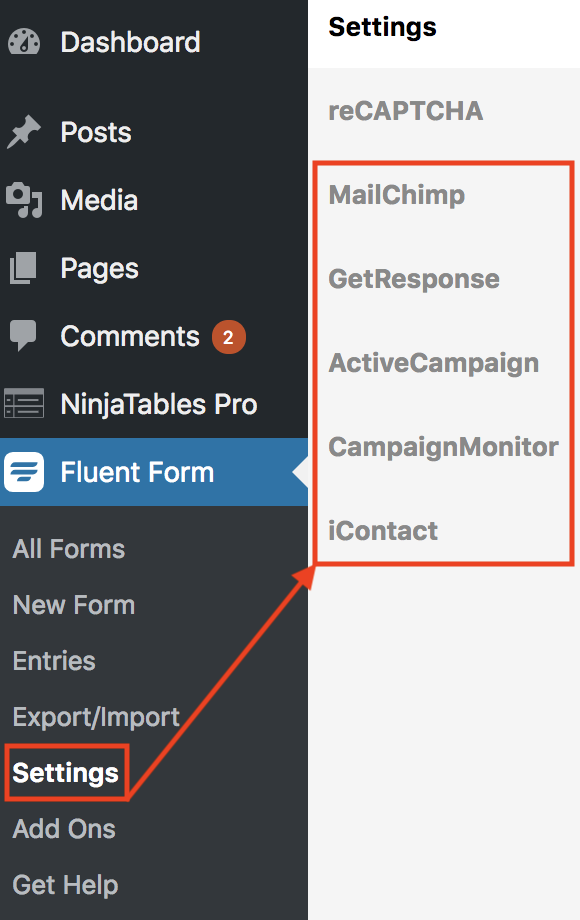Click the Comments speech bubble icon
This screenshot has height=920, width=580.
click(x=23, y=336)
